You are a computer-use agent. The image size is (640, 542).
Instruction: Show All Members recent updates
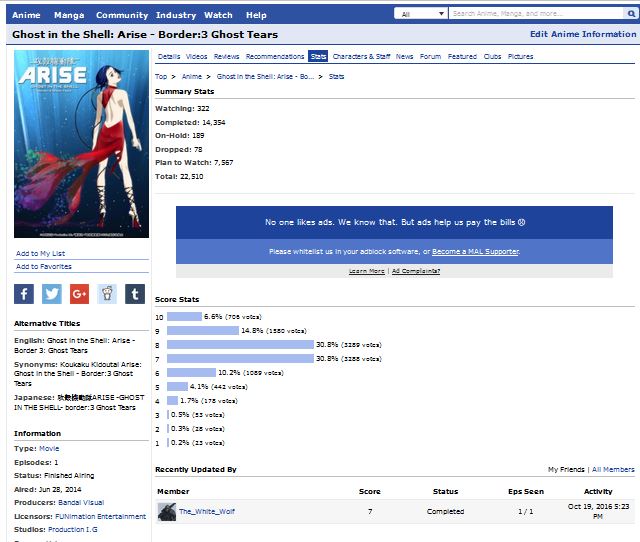tap(613, 469)
